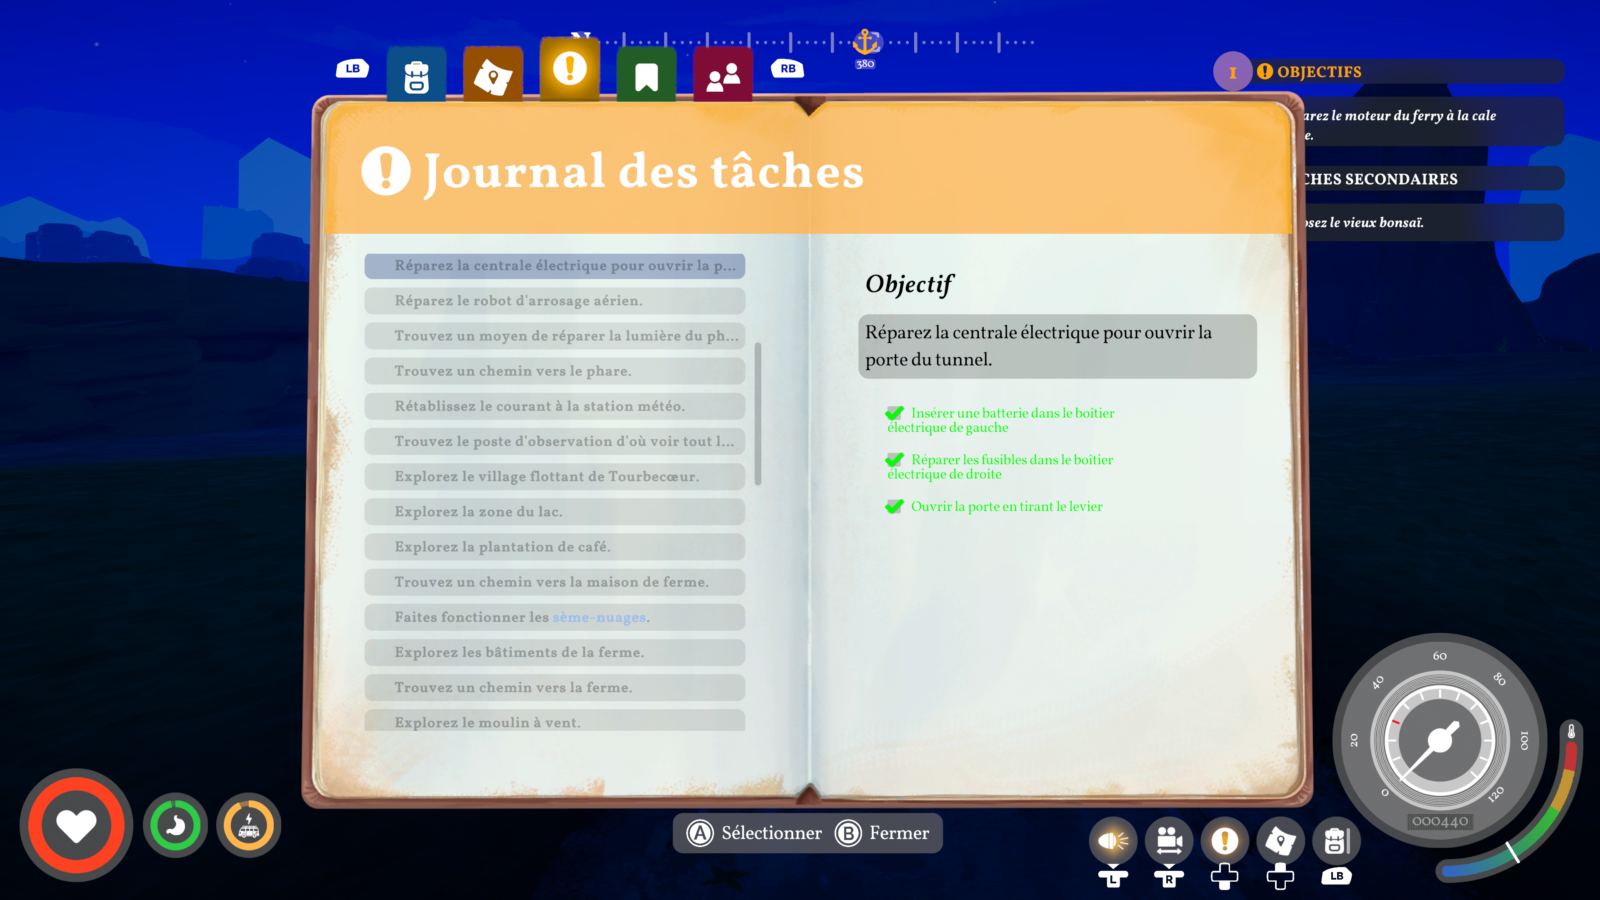This screenshot has width=1600, height=900.
Task: Click checkmark for 'Ouvrir la porte' step
Action: pyautogui.click(x=894, y=507)
